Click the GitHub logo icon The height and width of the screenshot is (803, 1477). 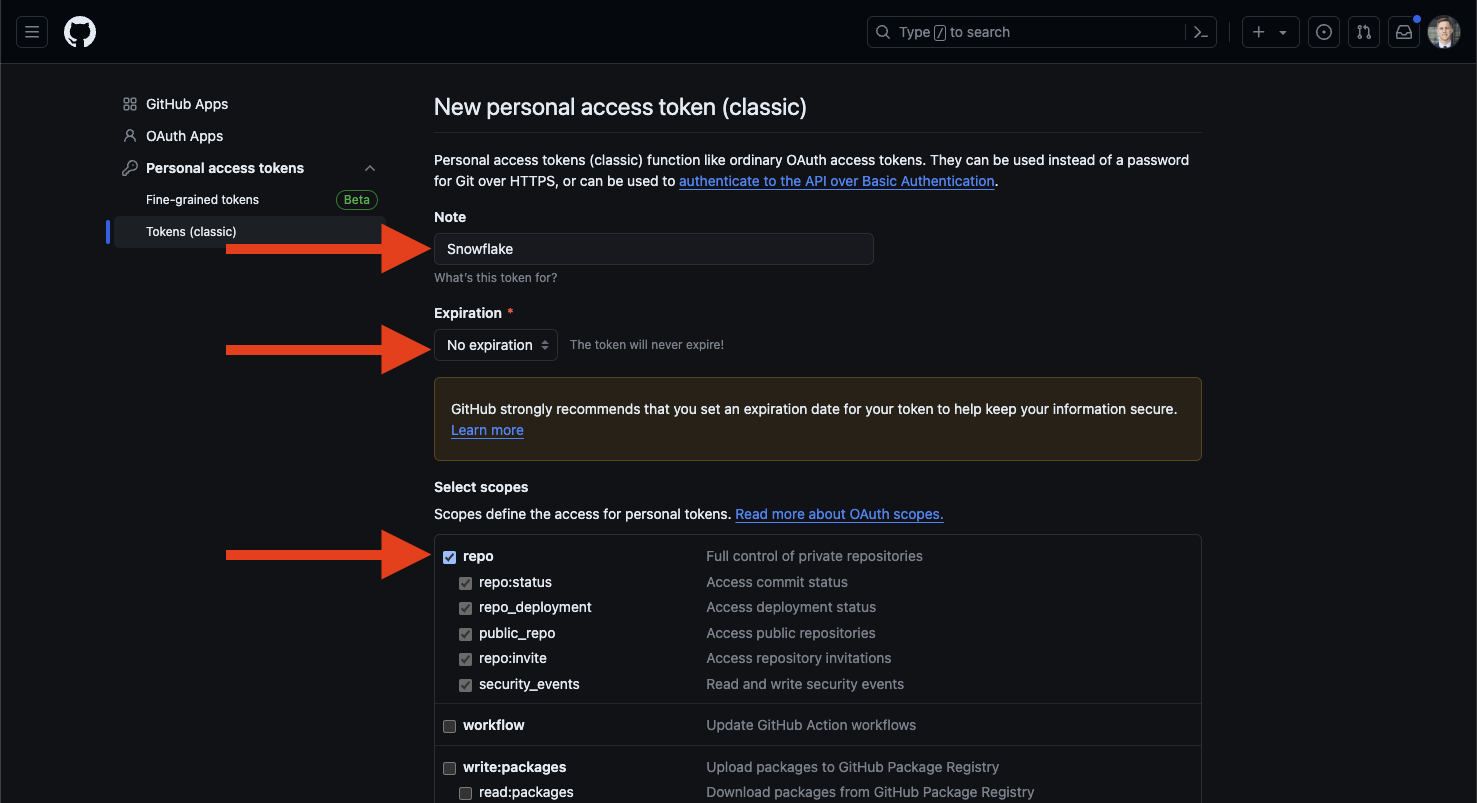click(80, 32)
